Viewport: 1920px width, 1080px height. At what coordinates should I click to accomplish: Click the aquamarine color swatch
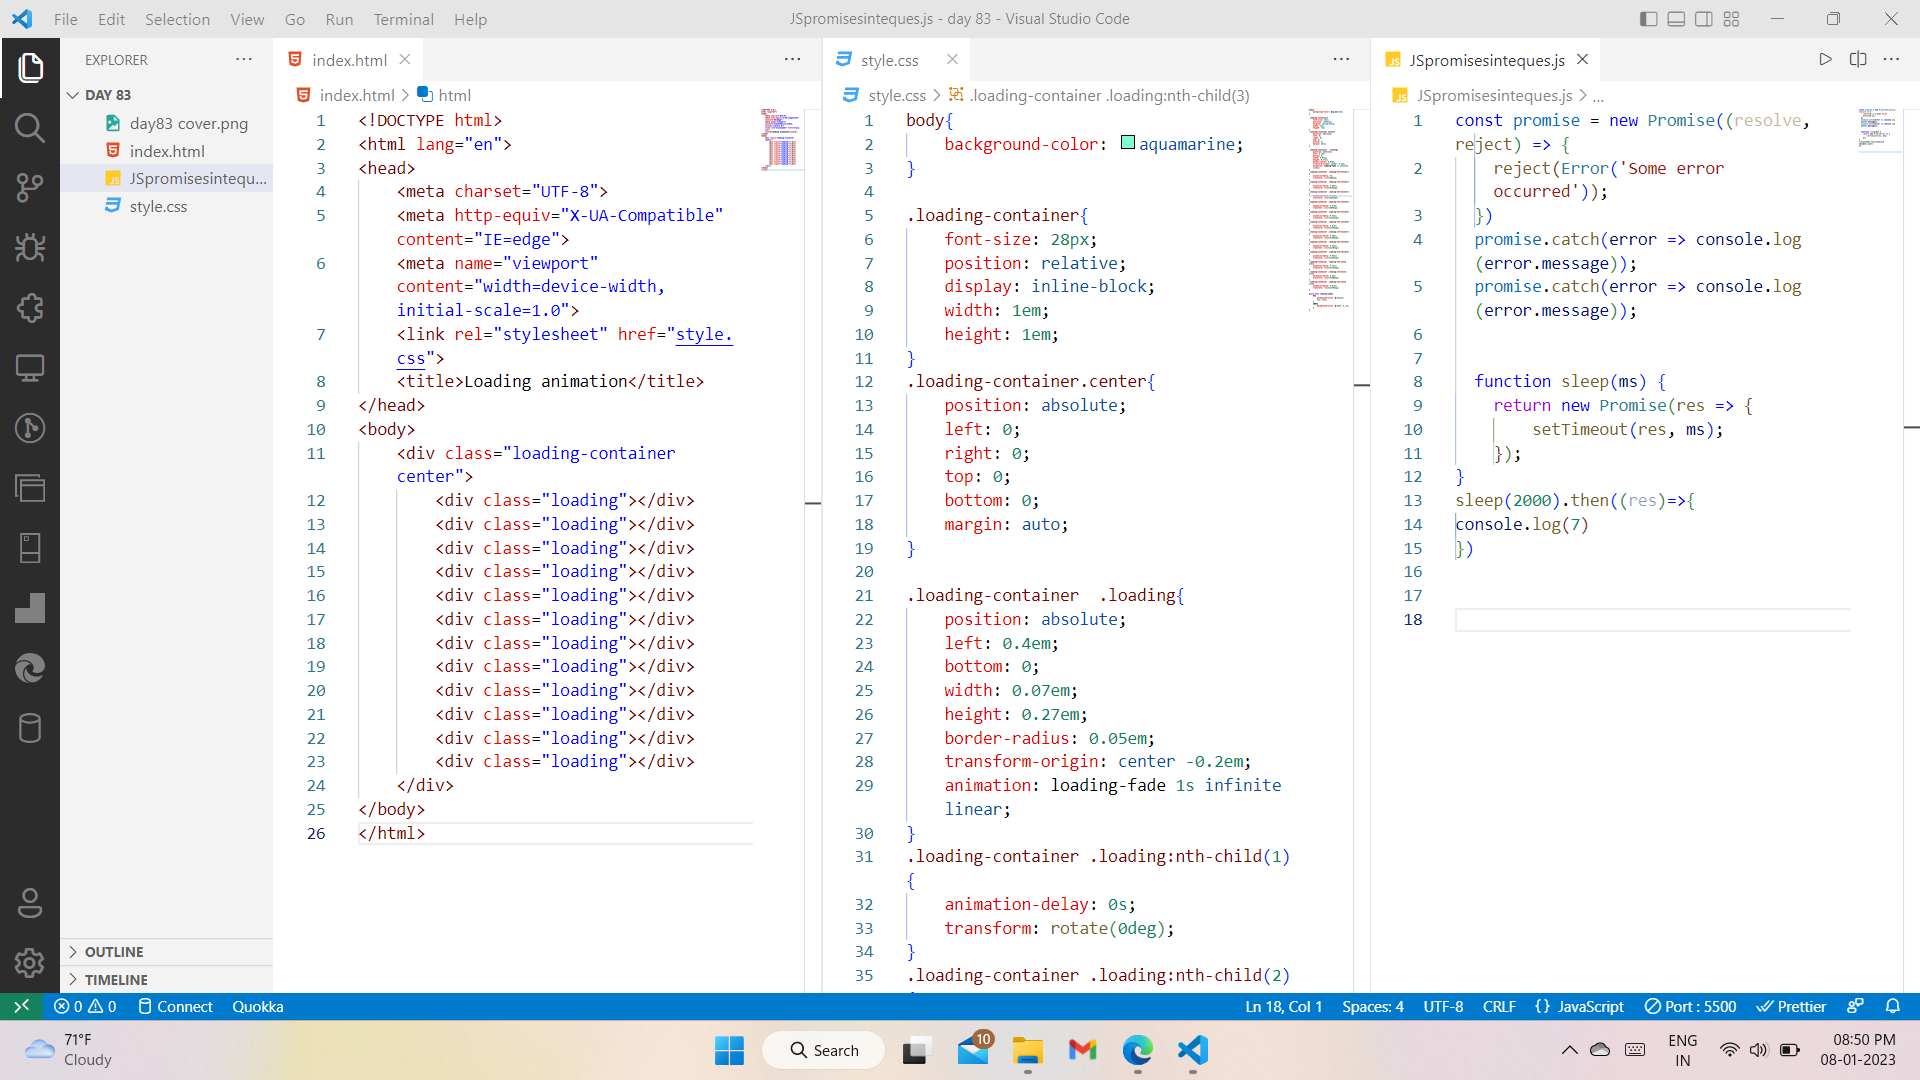coord(1128,143)
